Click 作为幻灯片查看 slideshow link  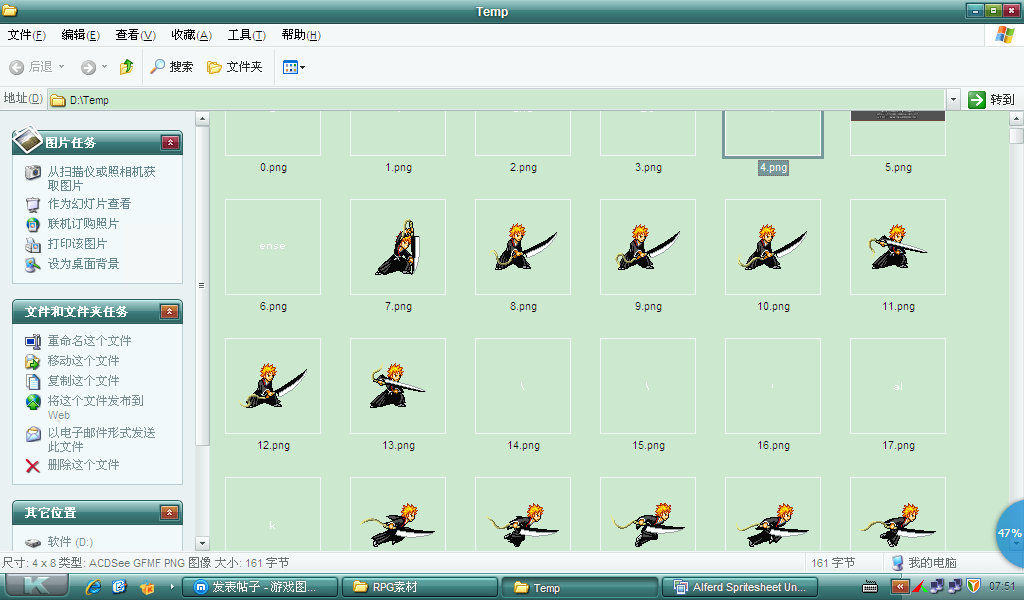89,204
